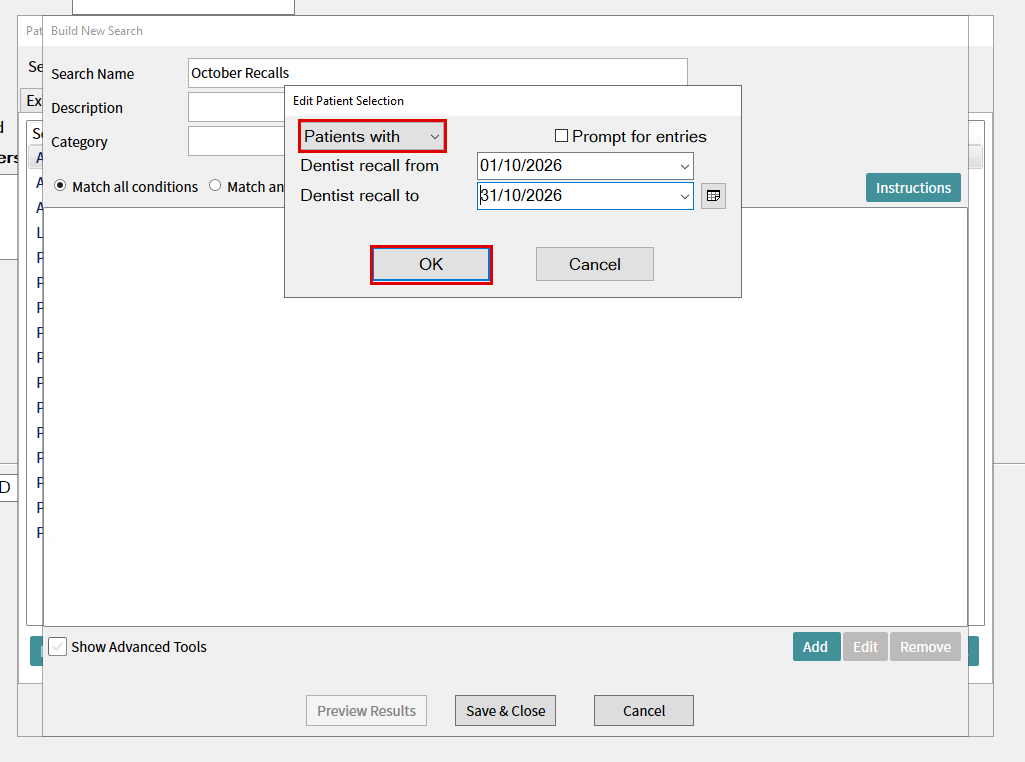Add a new search condition

point(816,647)
